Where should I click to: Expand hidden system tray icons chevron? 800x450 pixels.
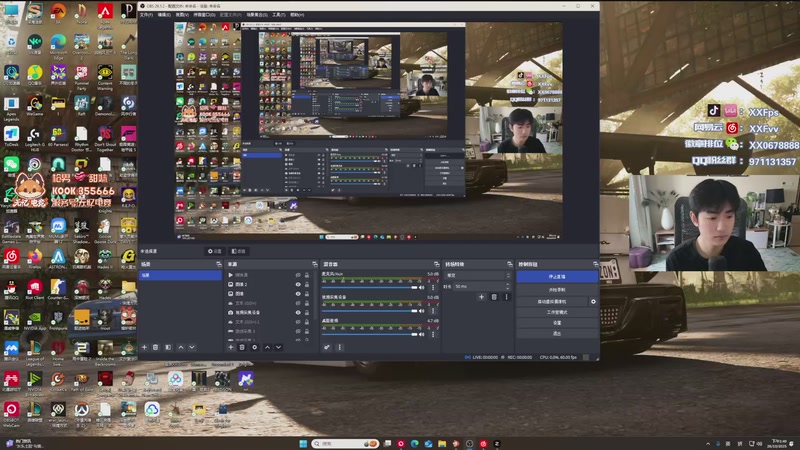click(708, 444)
